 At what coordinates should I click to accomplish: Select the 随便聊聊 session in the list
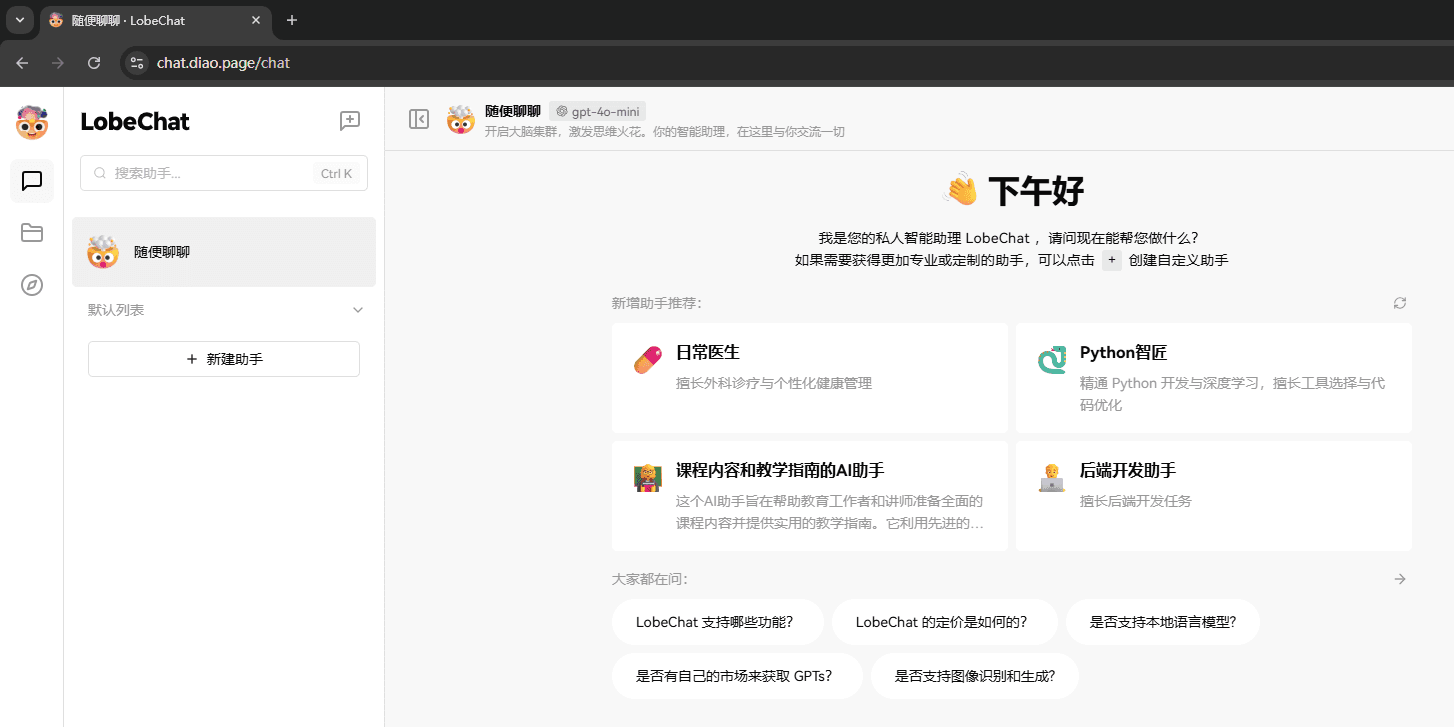pyautogui.click(x=224, y=252)
